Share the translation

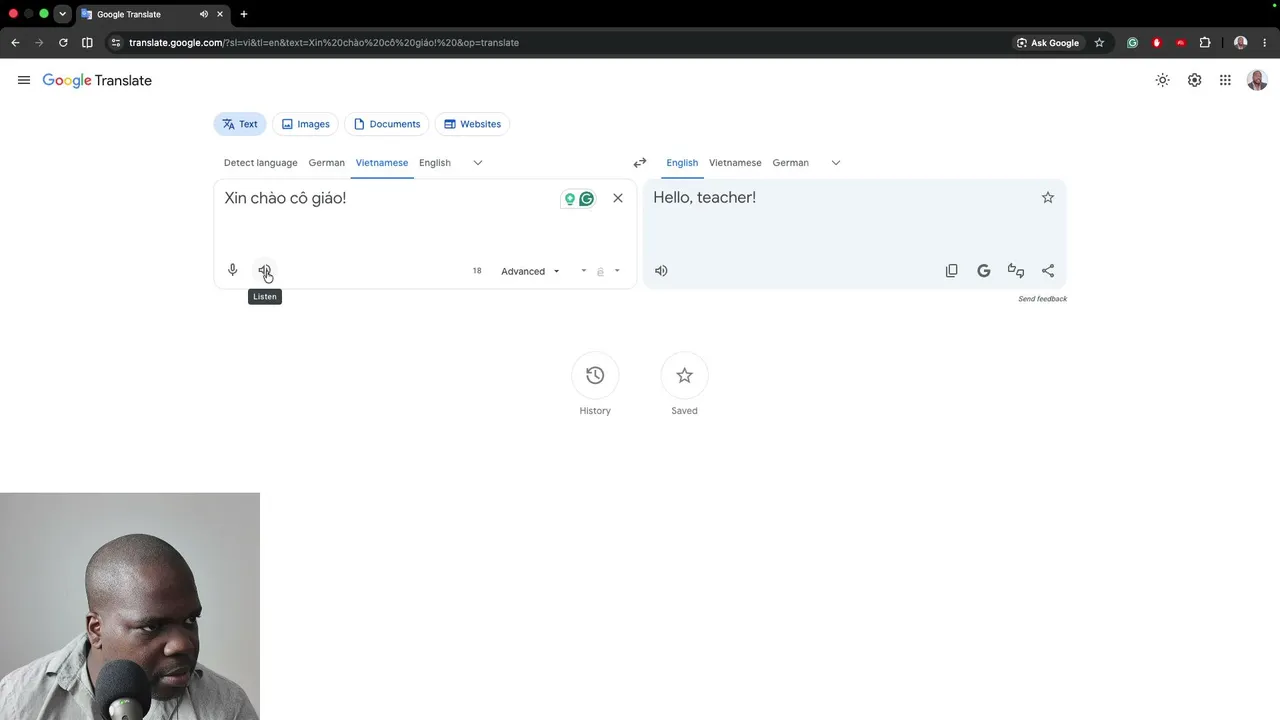click(x=1048, y=270)
